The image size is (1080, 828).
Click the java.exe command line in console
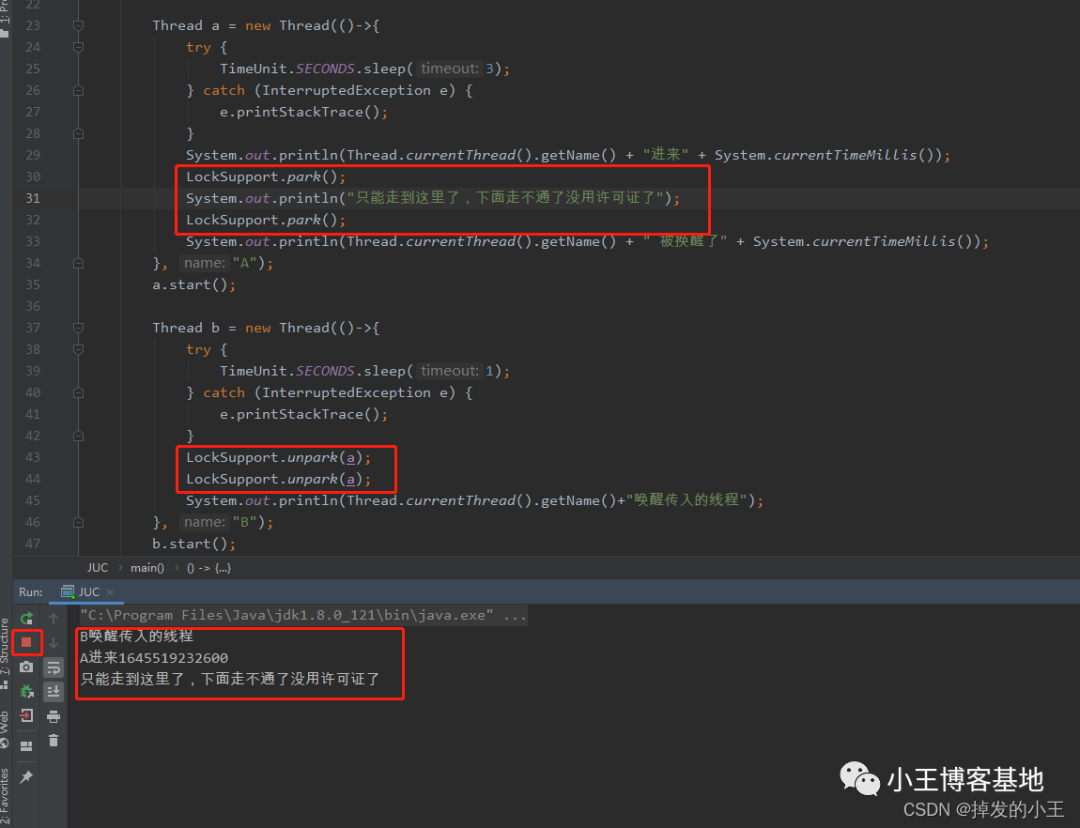coord(303,615)
